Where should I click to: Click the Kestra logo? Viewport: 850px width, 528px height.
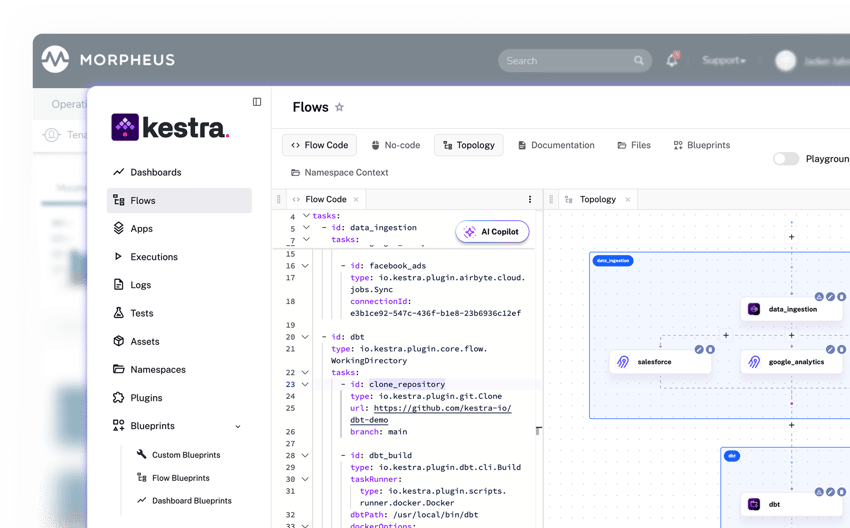coord(170,127)
